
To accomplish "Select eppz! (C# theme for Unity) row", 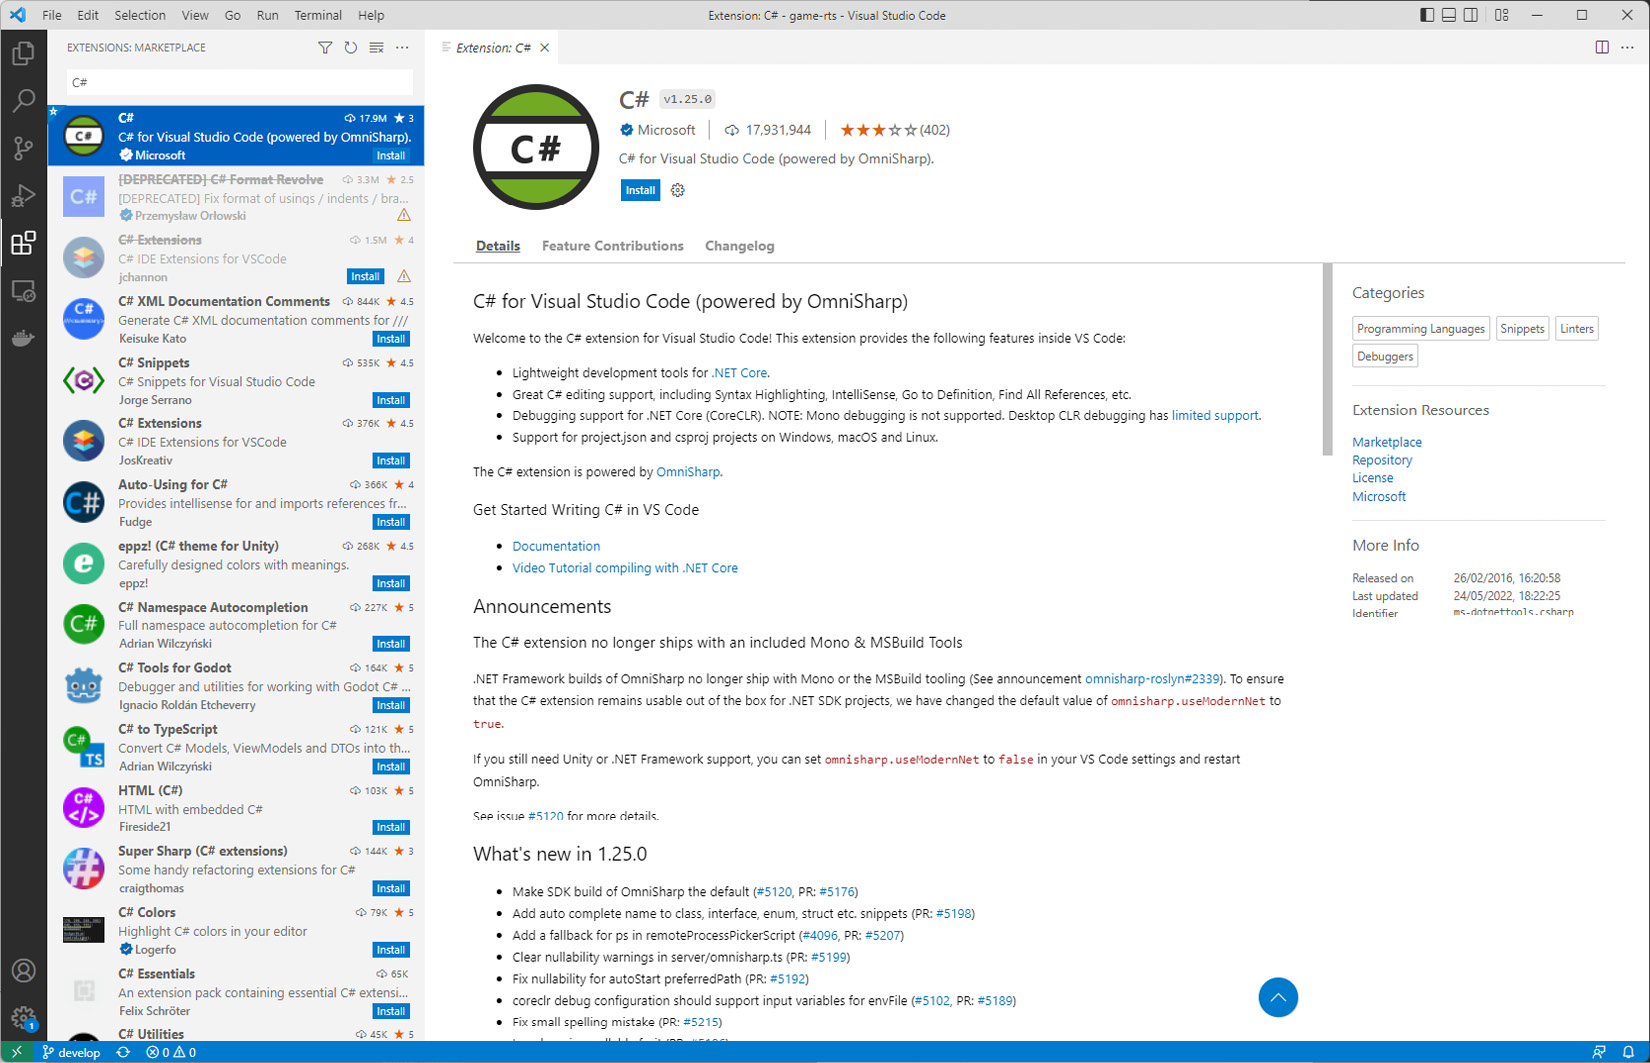I will point(236,565).
